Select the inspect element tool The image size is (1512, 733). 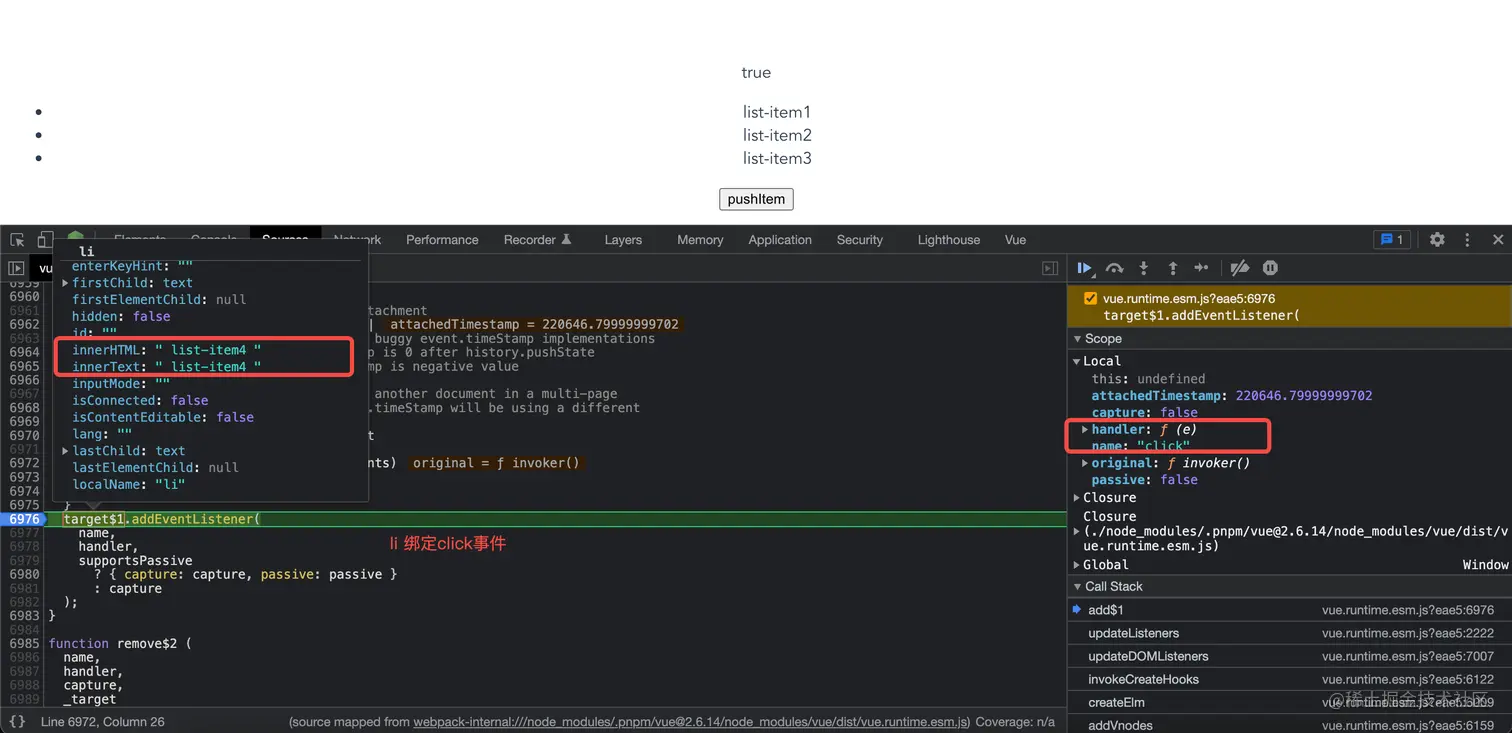(17, 240)
